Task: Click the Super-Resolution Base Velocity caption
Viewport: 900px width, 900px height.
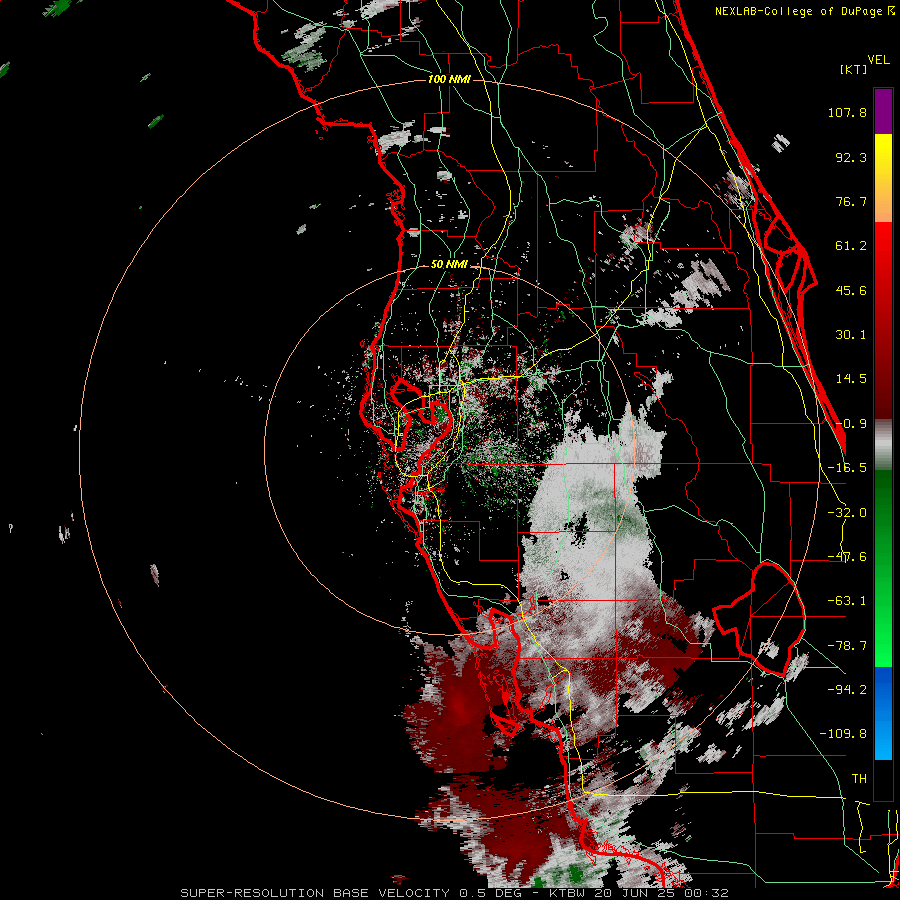Action: point(454,893)
